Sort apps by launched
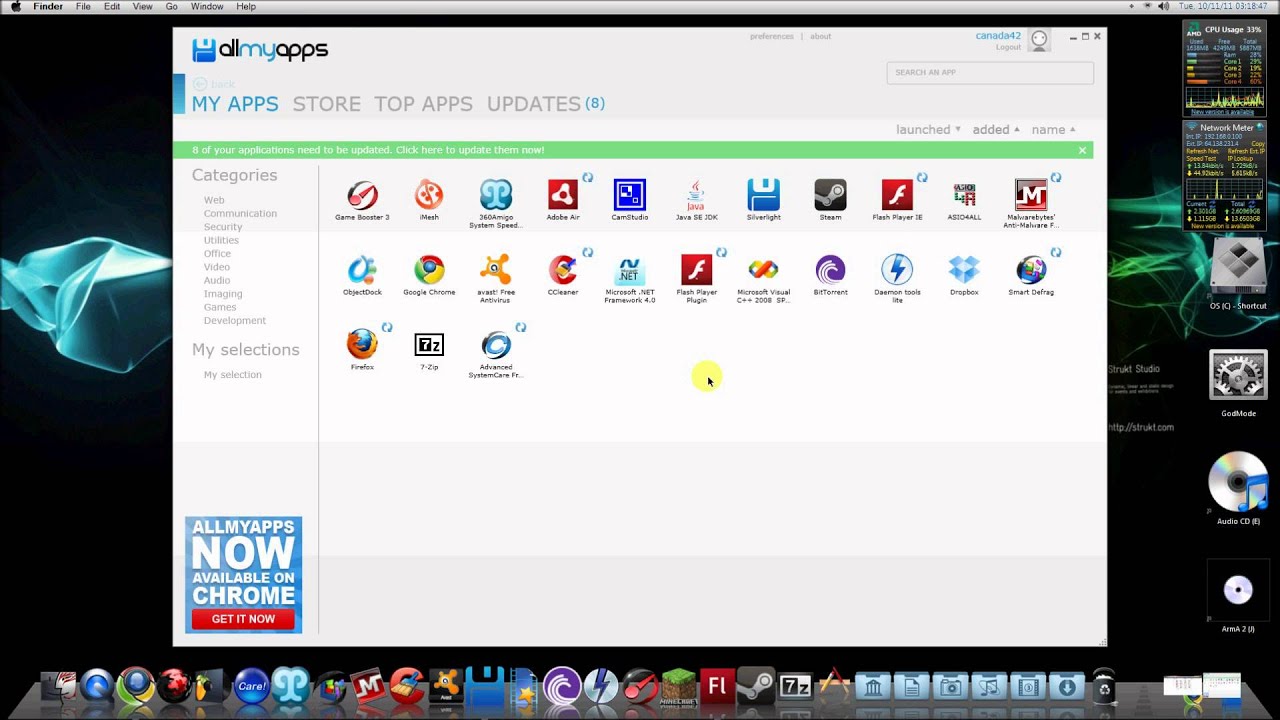This screenshot has width=1280, height=720. click(928, 129)
